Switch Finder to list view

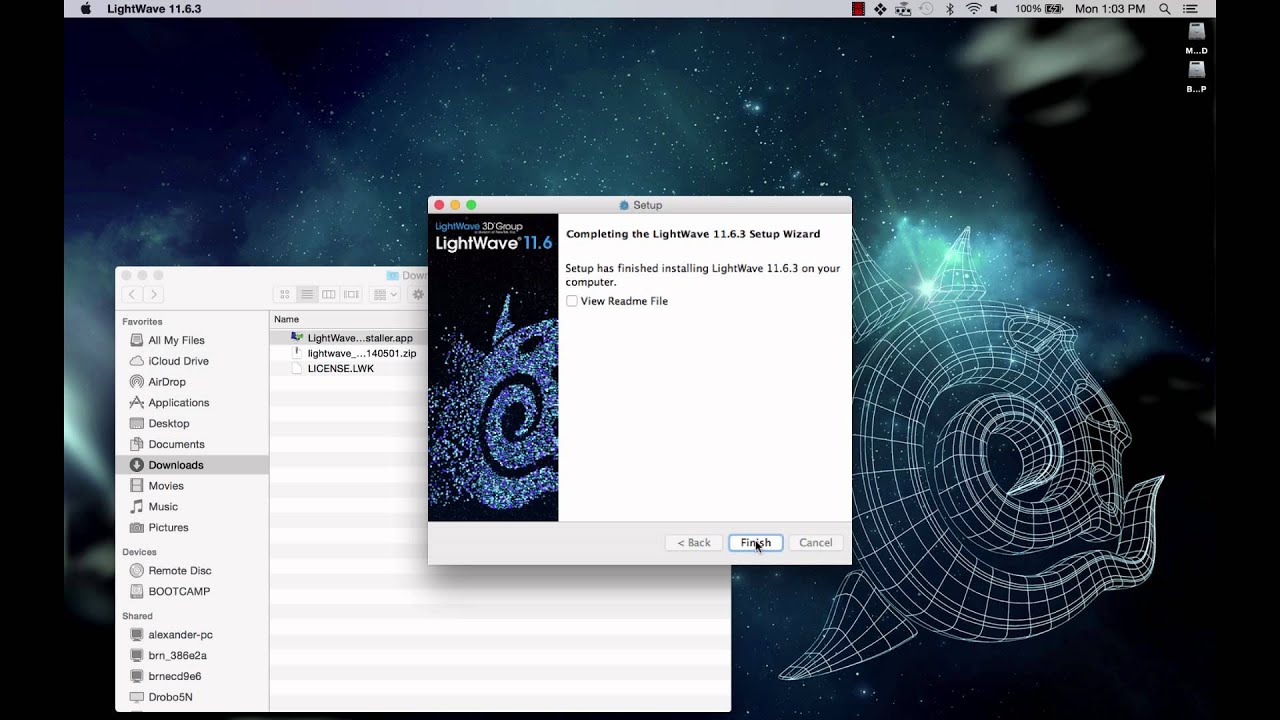coord(307,294)
